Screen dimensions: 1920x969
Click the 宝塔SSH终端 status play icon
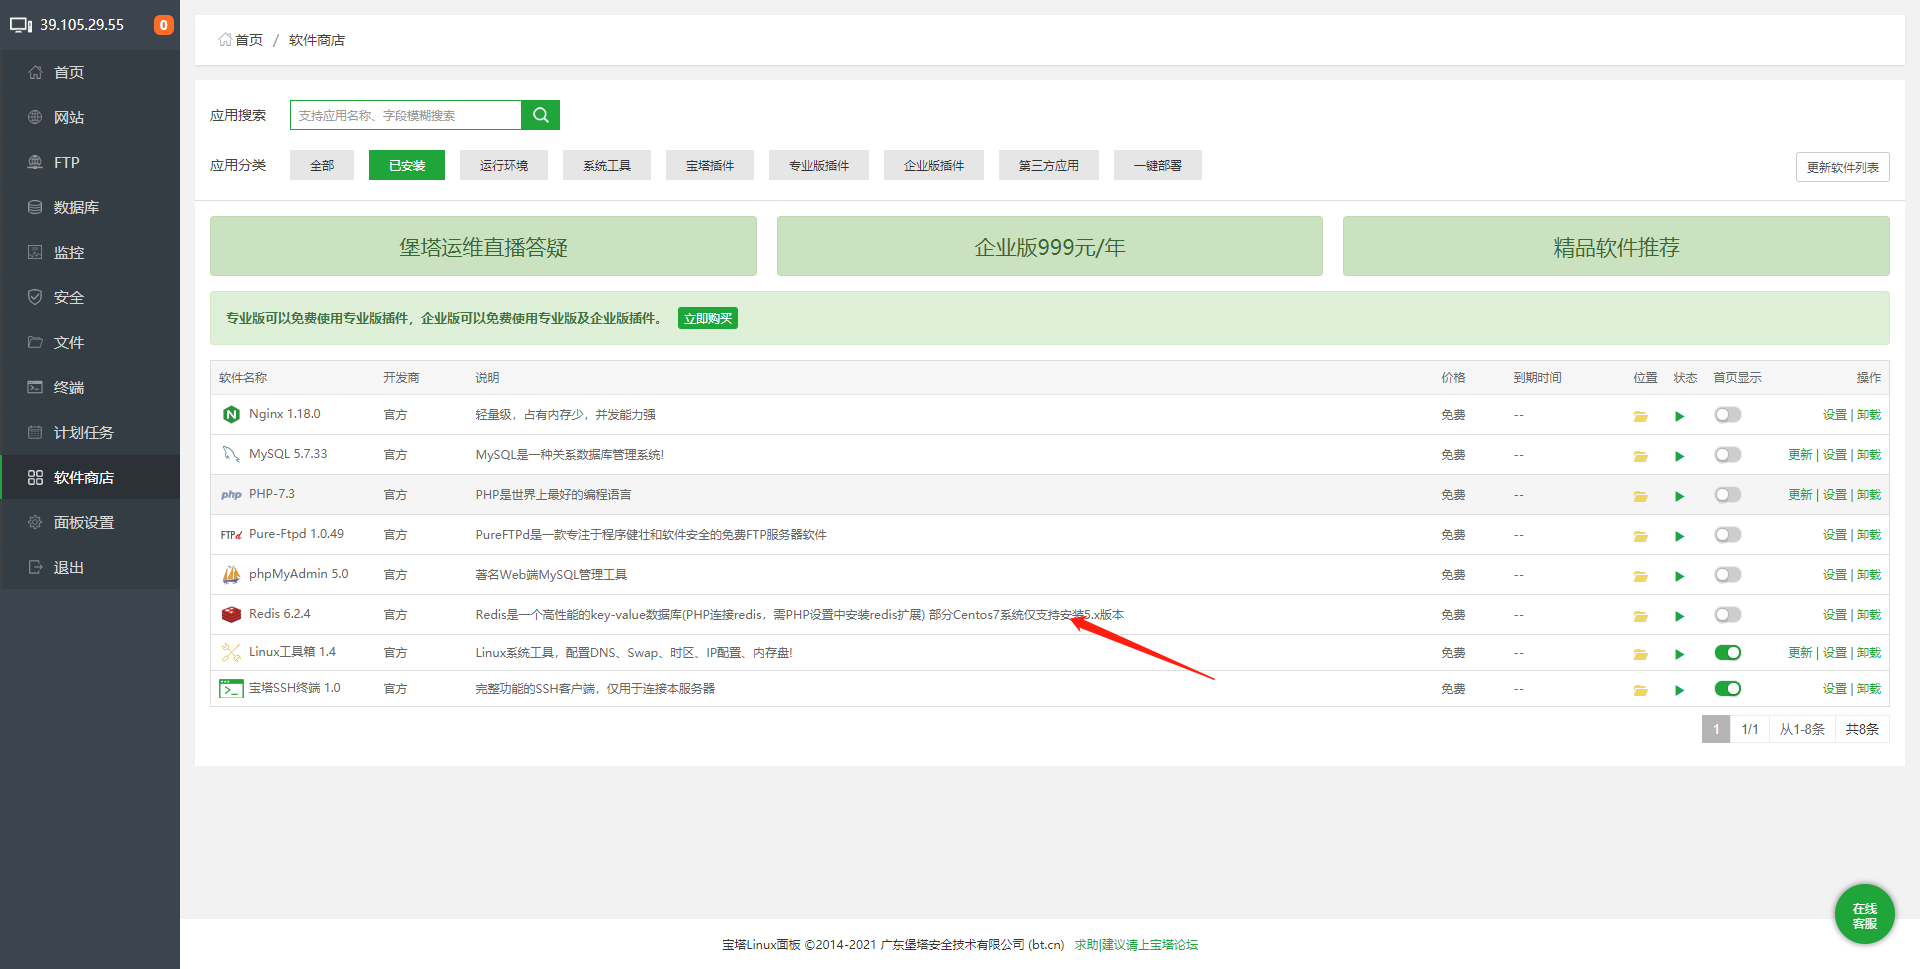1680,690
